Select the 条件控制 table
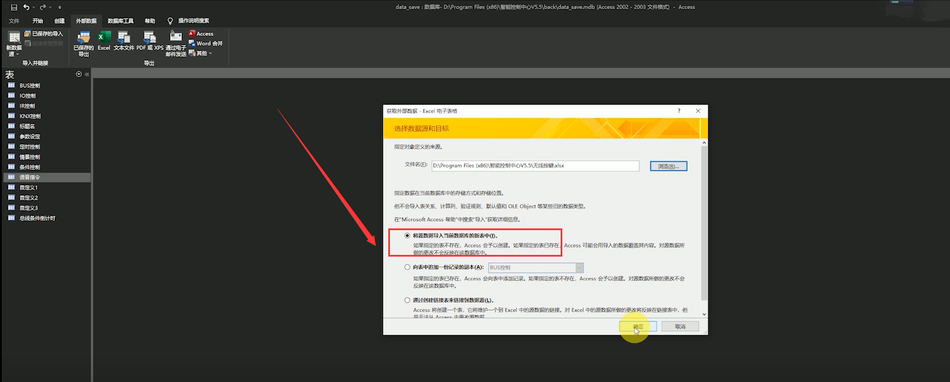The width and height of the screenshot is (950, 382). [x=46, y=167]
